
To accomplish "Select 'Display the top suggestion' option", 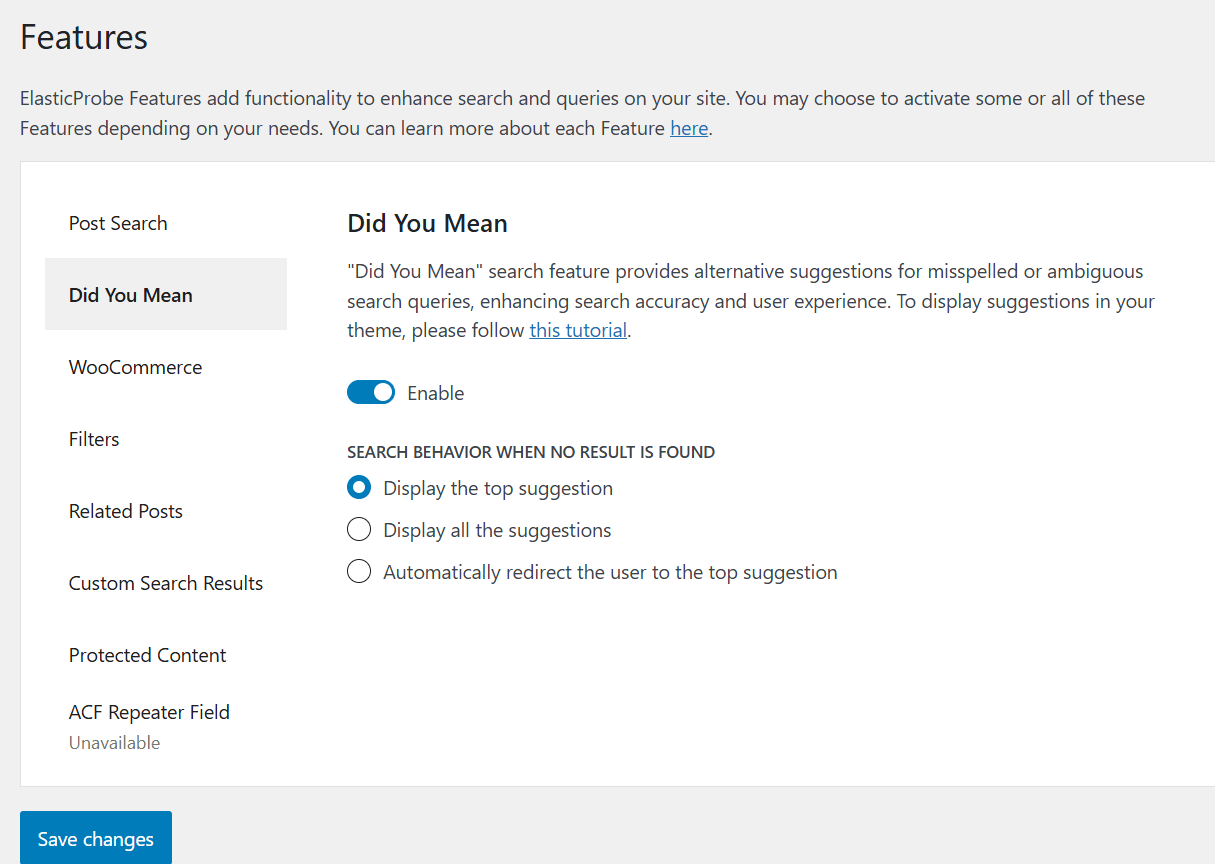I will pyautogui.click(x=359, y=487).
